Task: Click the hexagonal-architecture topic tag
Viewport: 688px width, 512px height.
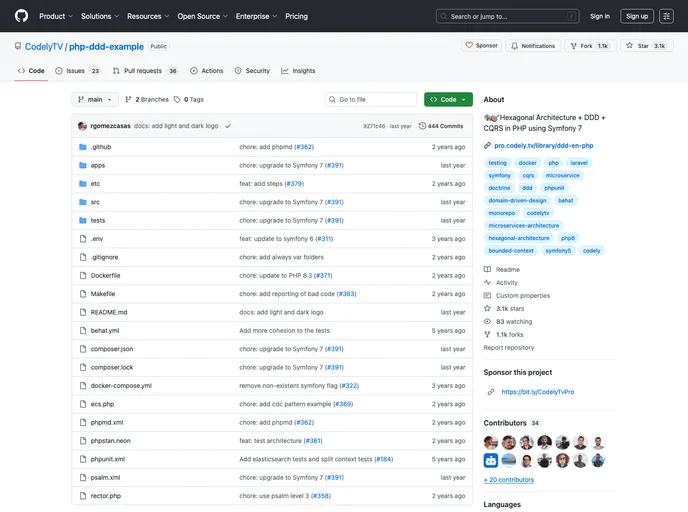Action: [x=519, y=238]
